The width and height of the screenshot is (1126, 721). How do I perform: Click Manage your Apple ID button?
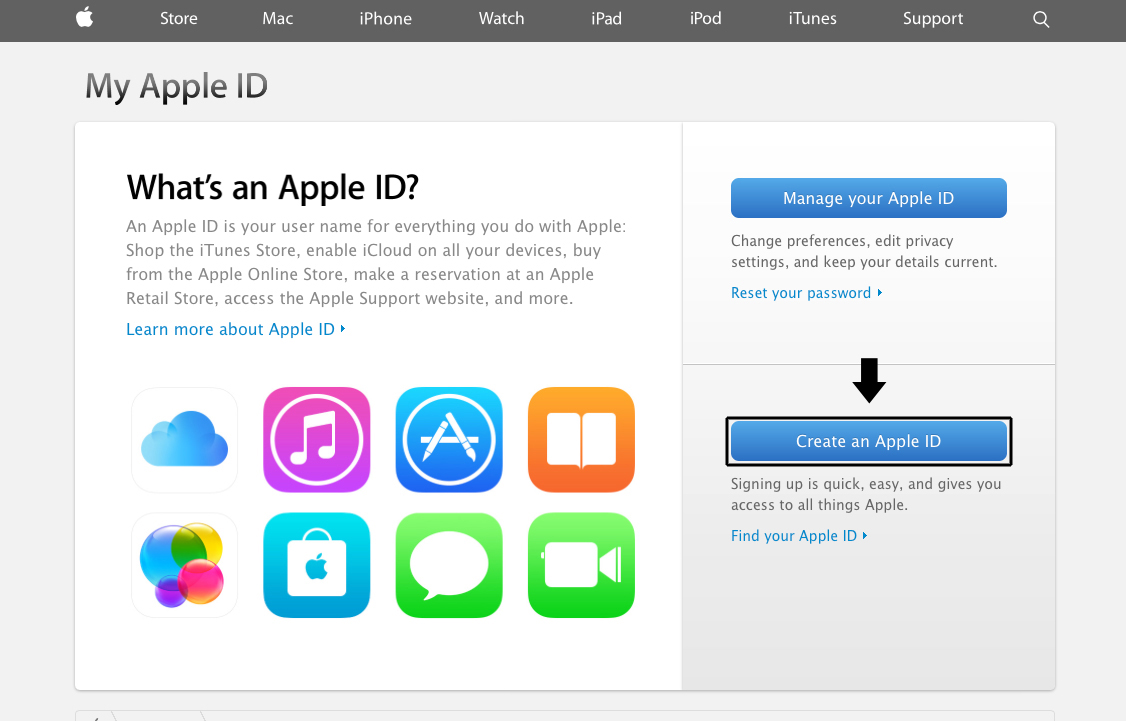click(x=869, y=198)
